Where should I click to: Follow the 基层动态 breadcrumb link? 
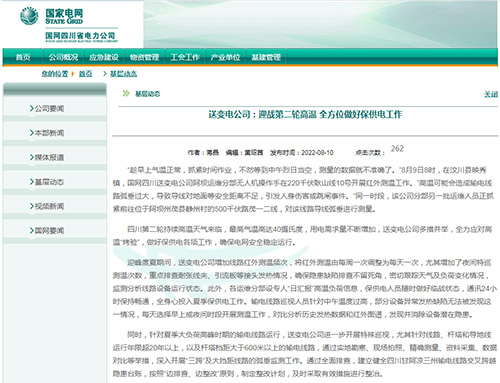click(x=124, y=74)
